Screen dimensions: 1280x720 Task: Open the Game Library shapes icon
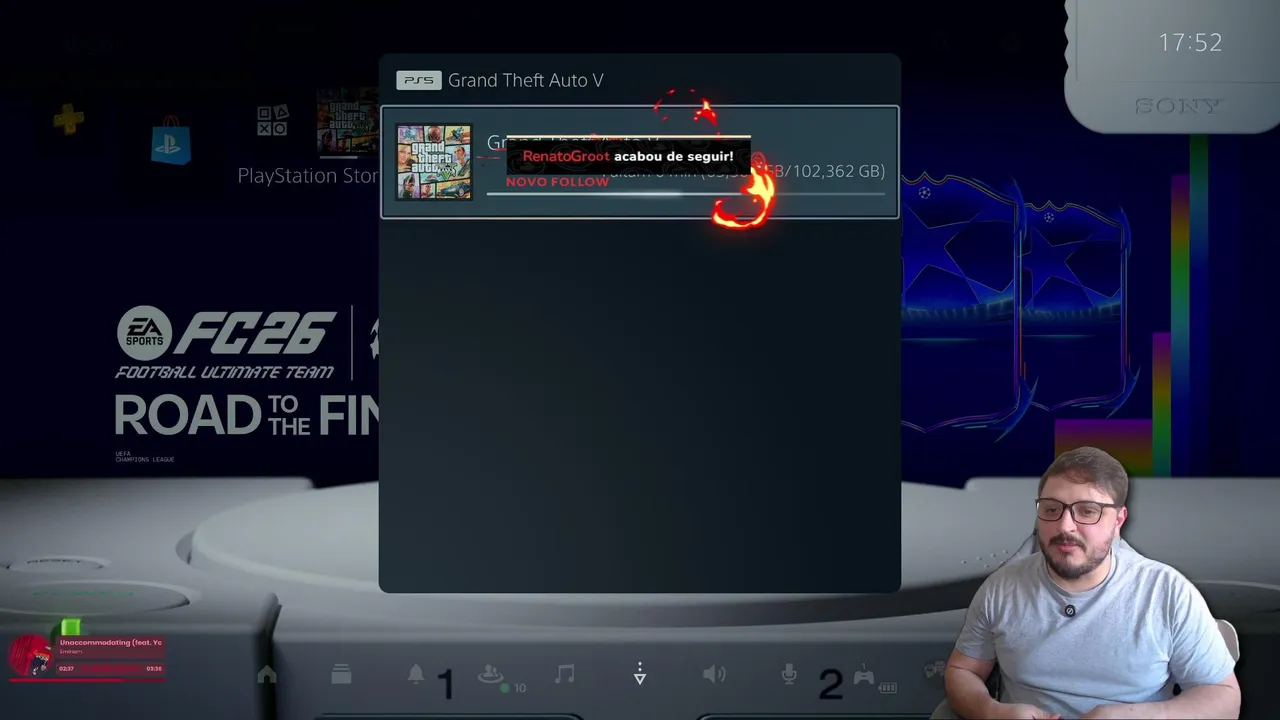click(x=272, y=121)
